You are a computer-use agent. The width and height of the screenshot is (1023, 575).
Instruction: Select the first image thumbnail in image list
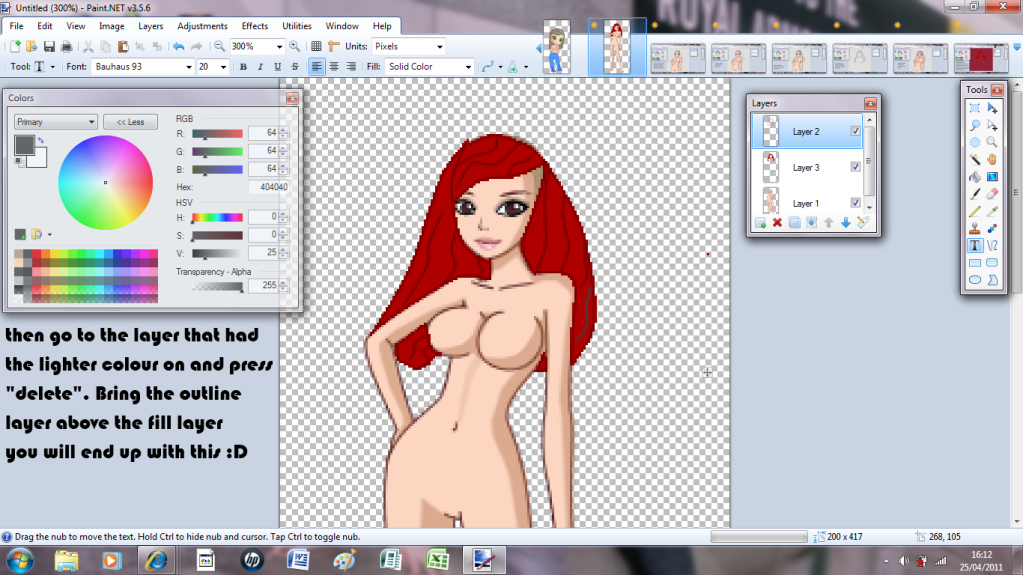click(557, 47)
